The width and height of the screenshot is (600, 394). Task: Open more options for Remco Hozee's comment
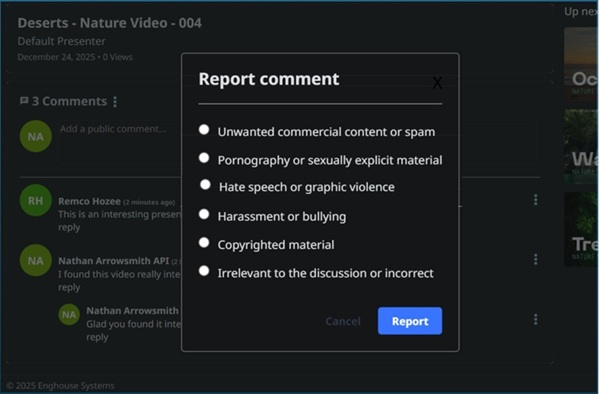(x=535, y=200)
